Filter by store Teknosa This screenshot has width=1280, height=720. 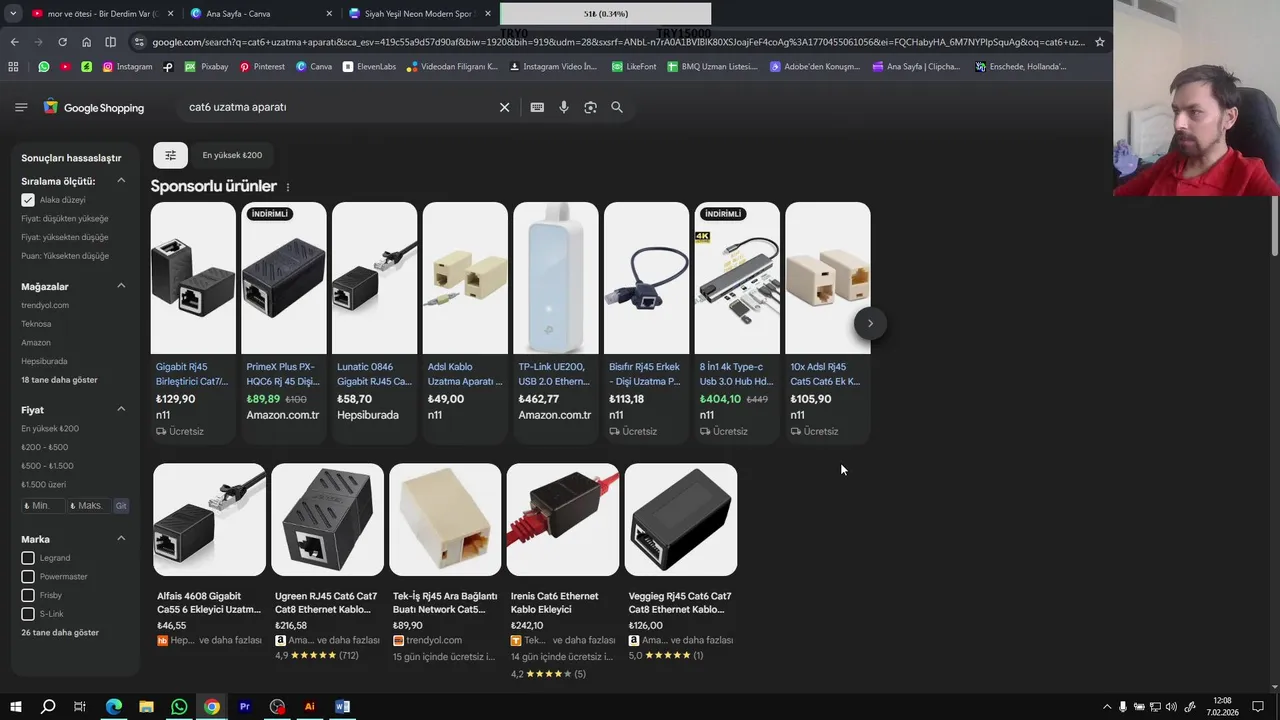tap(36, 324)
